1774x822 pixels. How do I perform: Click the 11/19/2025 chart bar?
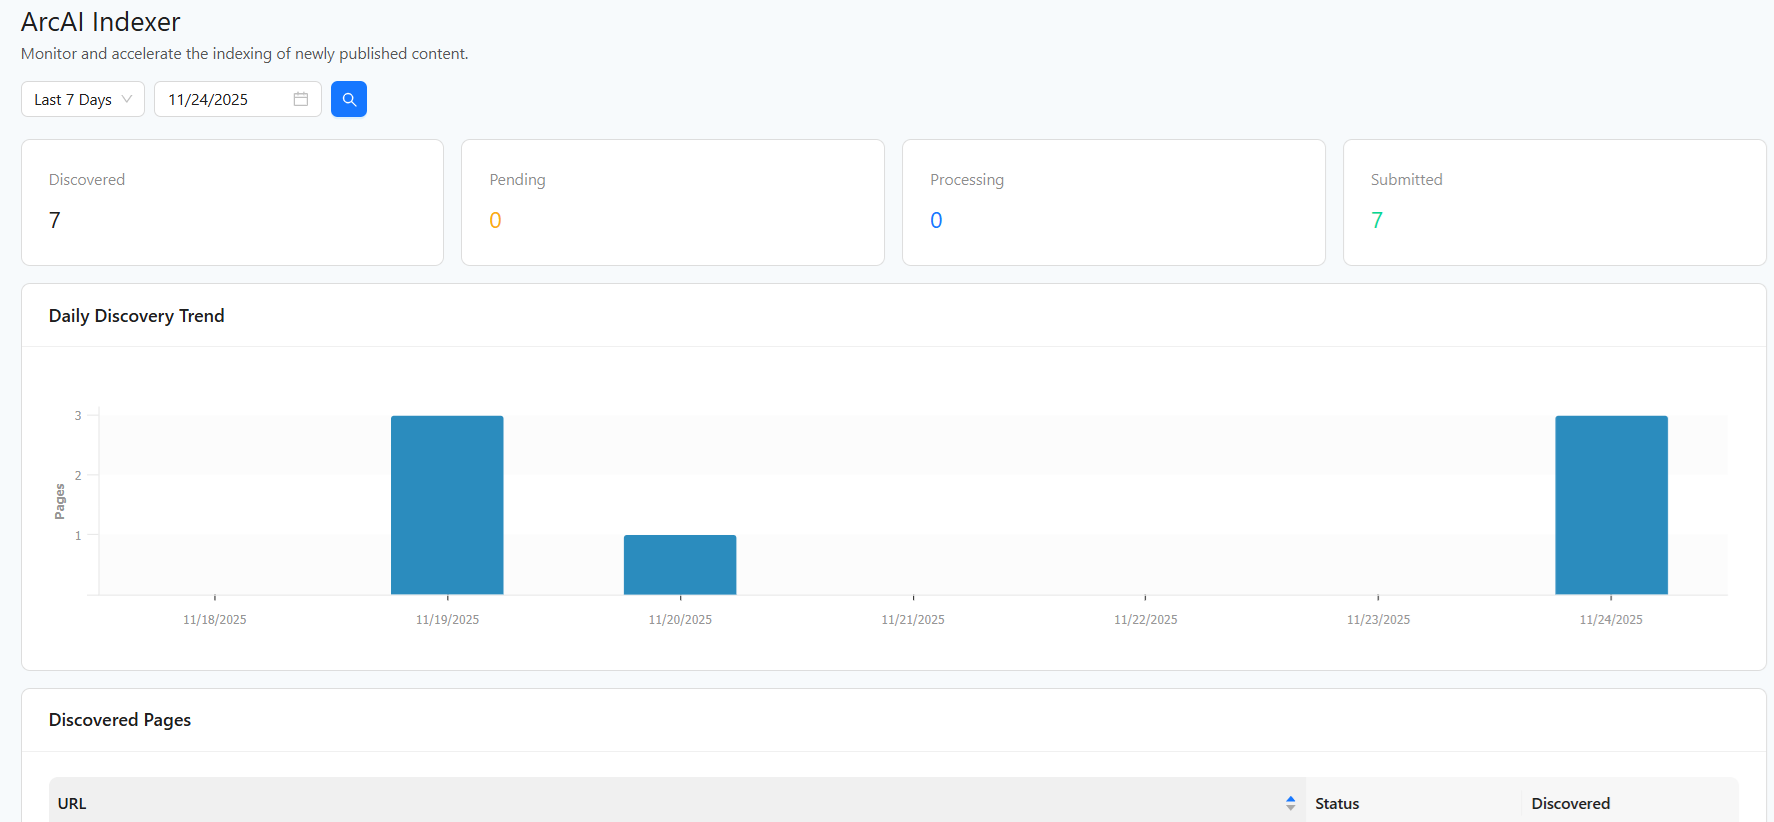pos(447,505)
